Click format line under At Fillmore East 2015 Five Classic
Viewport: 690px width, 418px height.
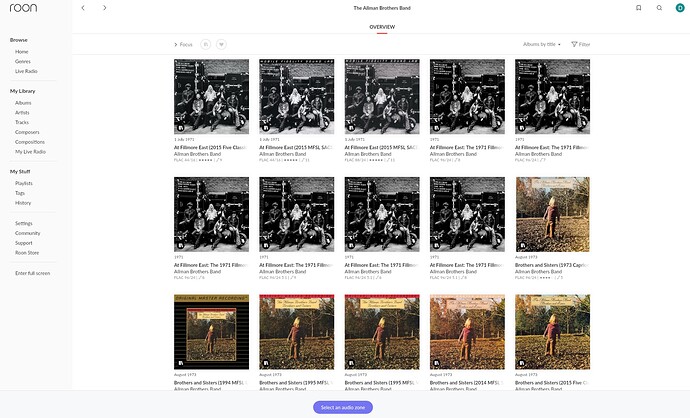pyautogui.click(x=198, y=160)
